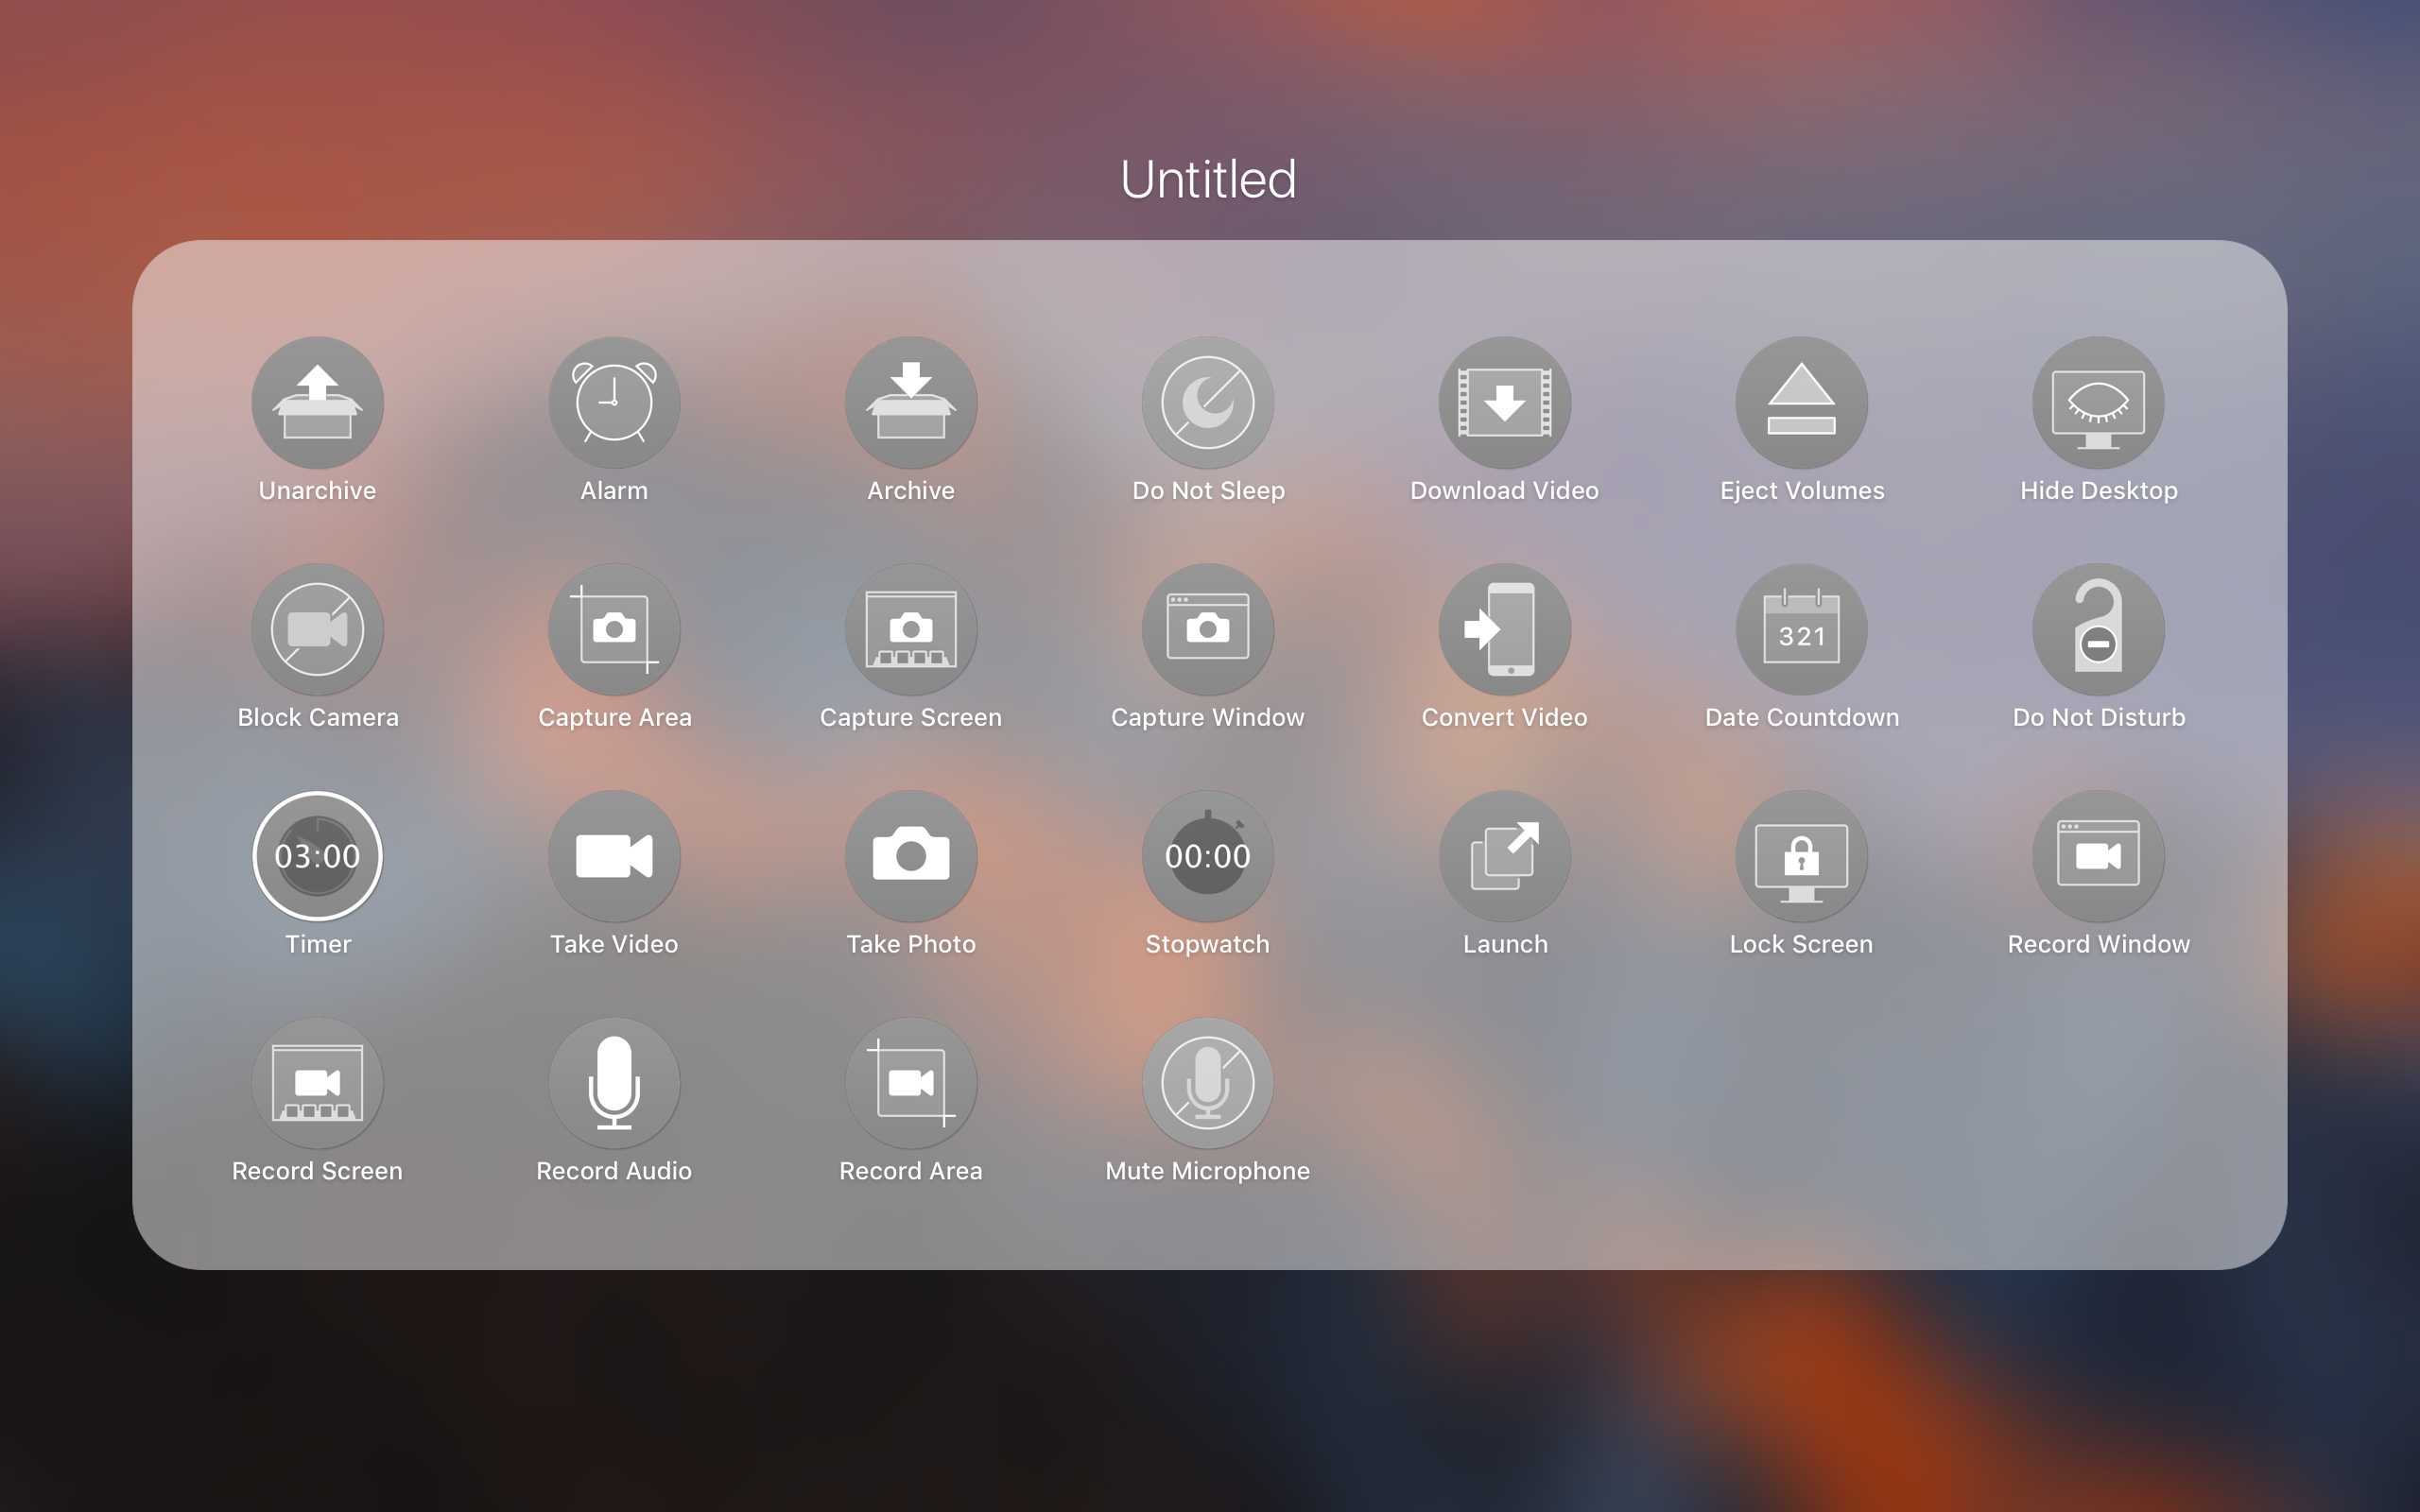
Task: Select the Archive icon
Action: click(910, 403)
